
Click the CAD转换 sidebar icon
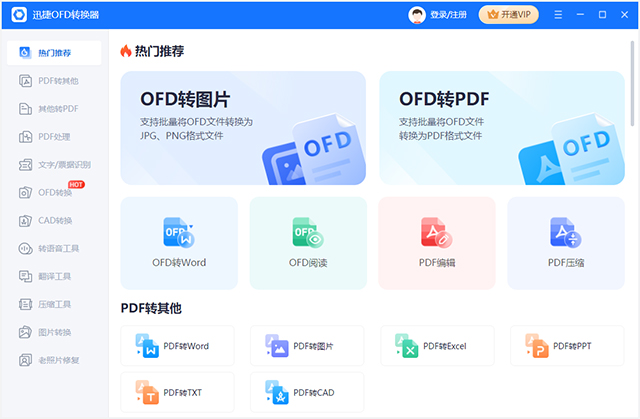[25, 221]
